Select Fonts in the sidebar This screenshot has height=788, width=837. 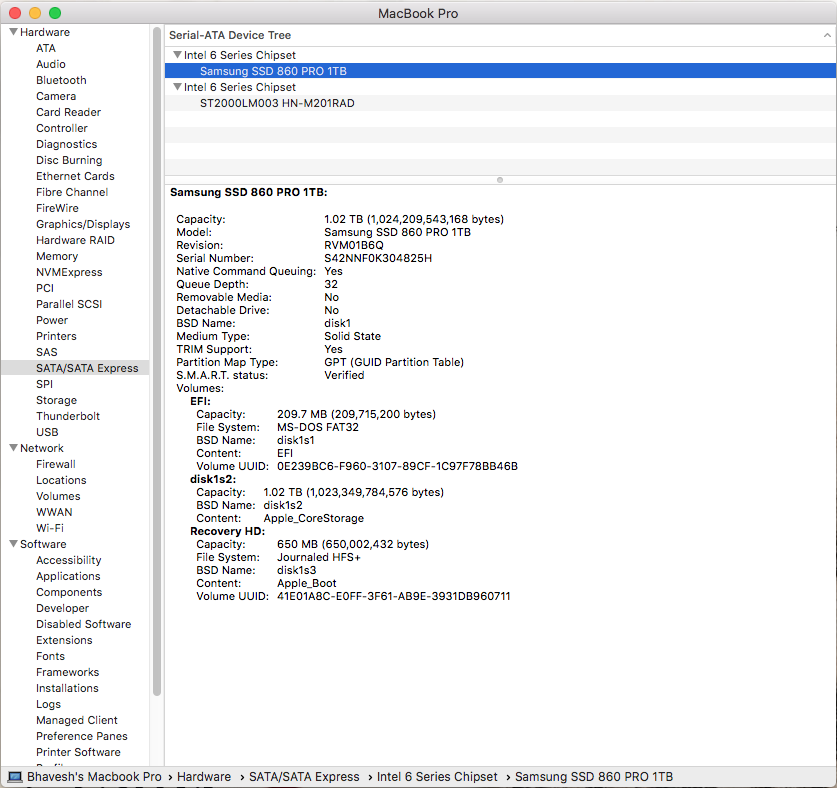point(50,657)
